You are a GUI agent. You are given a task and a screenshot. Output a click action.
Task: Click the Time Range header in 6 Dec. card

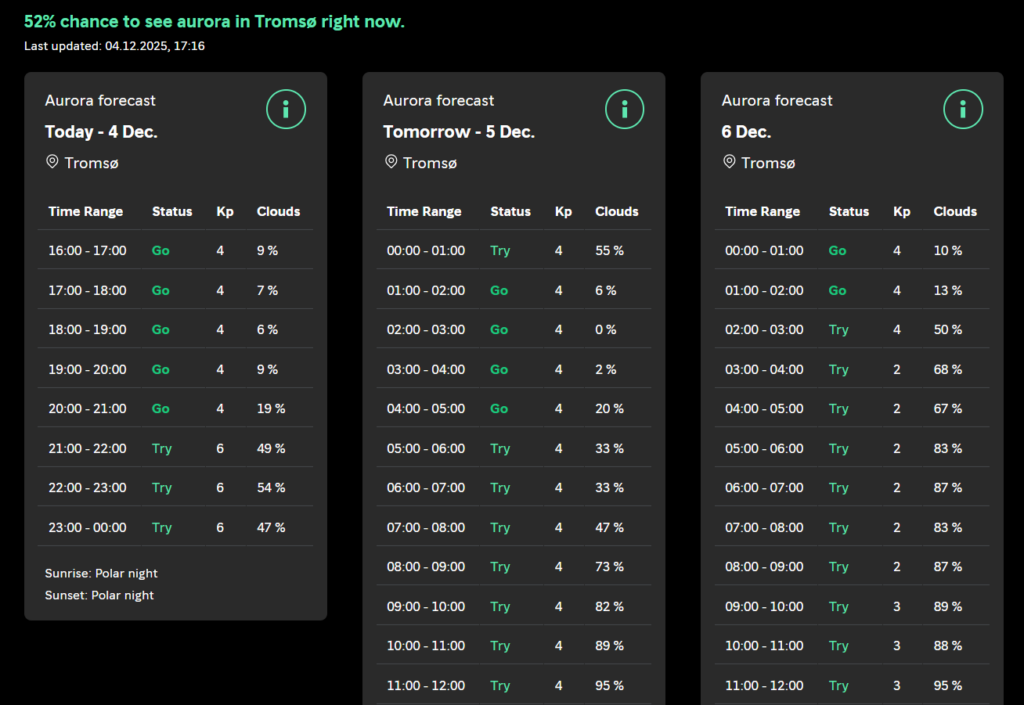[x=762, y=211]
